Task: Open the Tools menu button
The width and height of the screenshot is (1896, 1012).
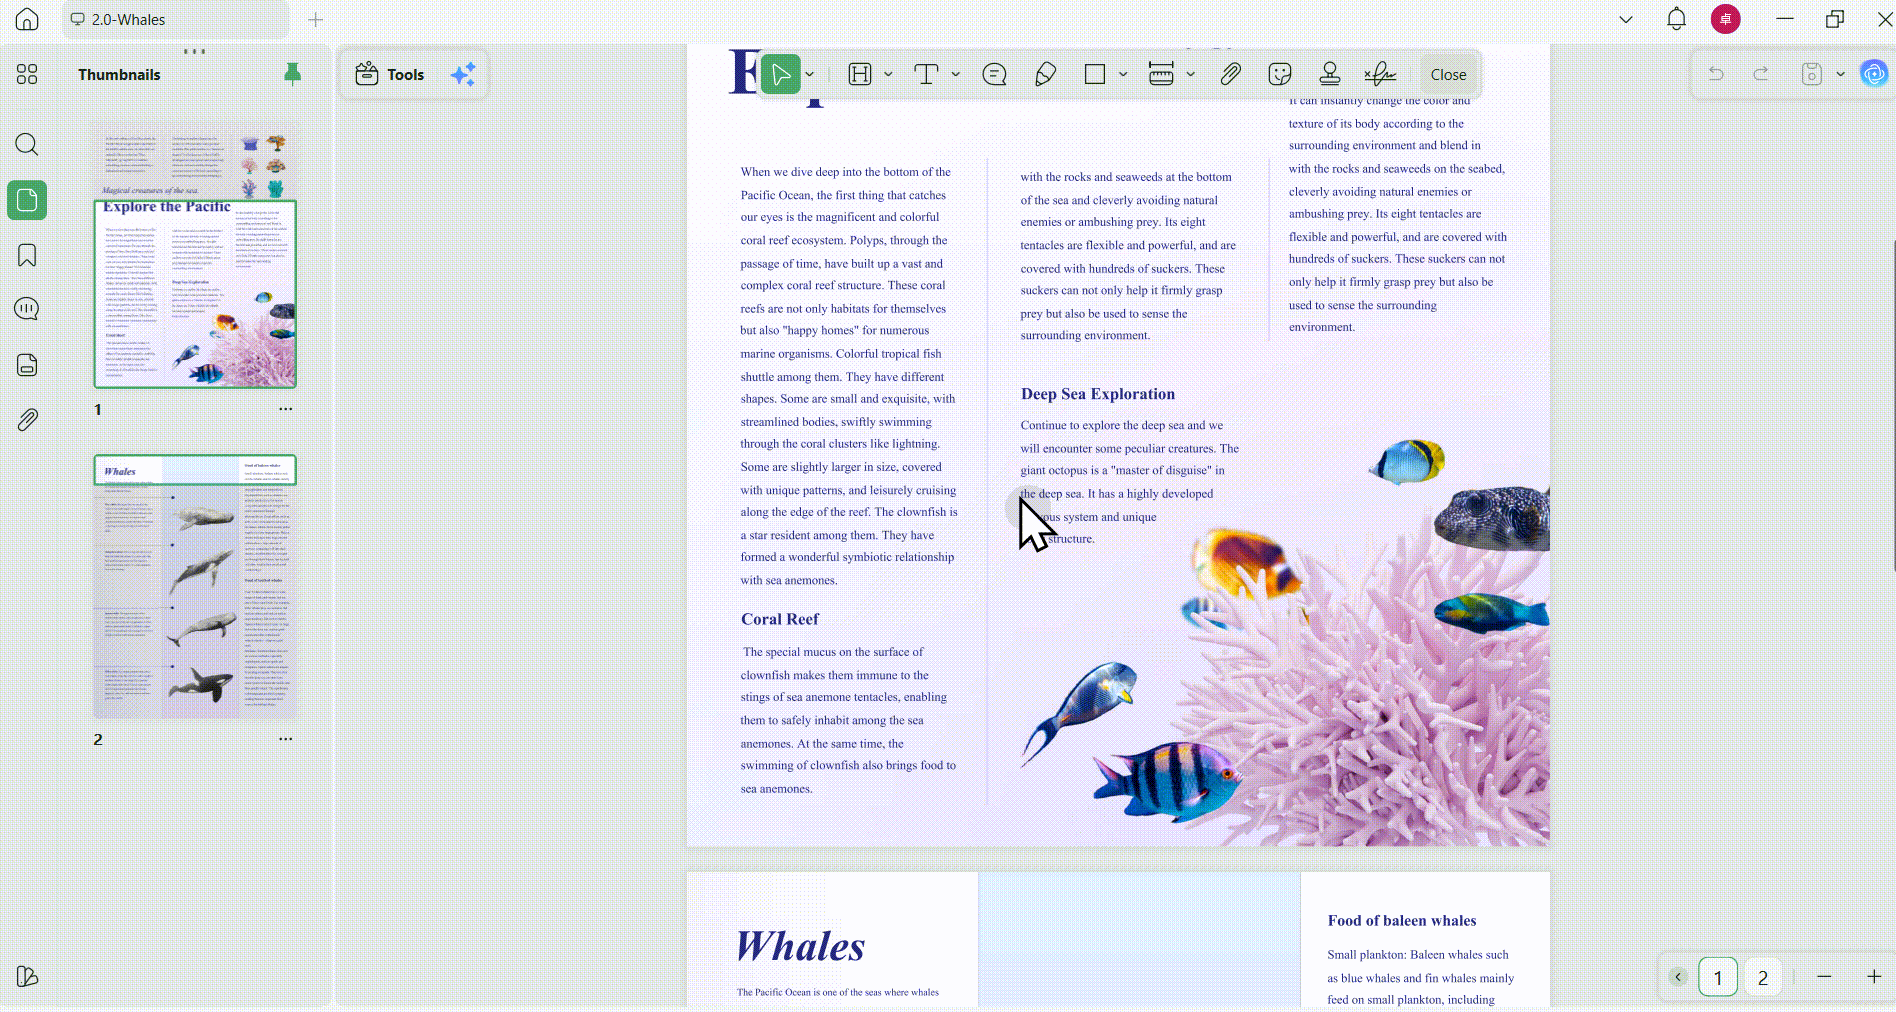Action: (x=390, y=74)
